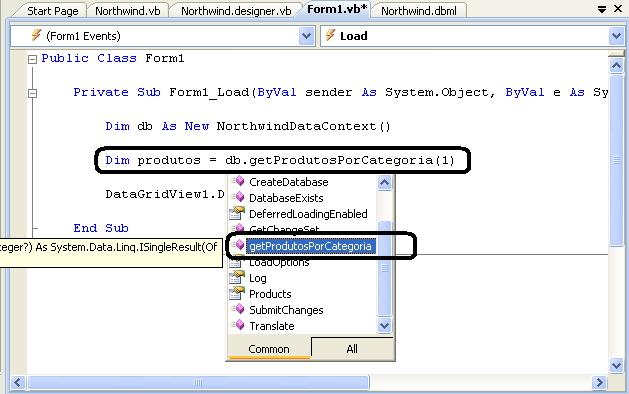Open the Northwind.designer.vb tab
Screen dimensions: 629x394
(x=236, y=11)
